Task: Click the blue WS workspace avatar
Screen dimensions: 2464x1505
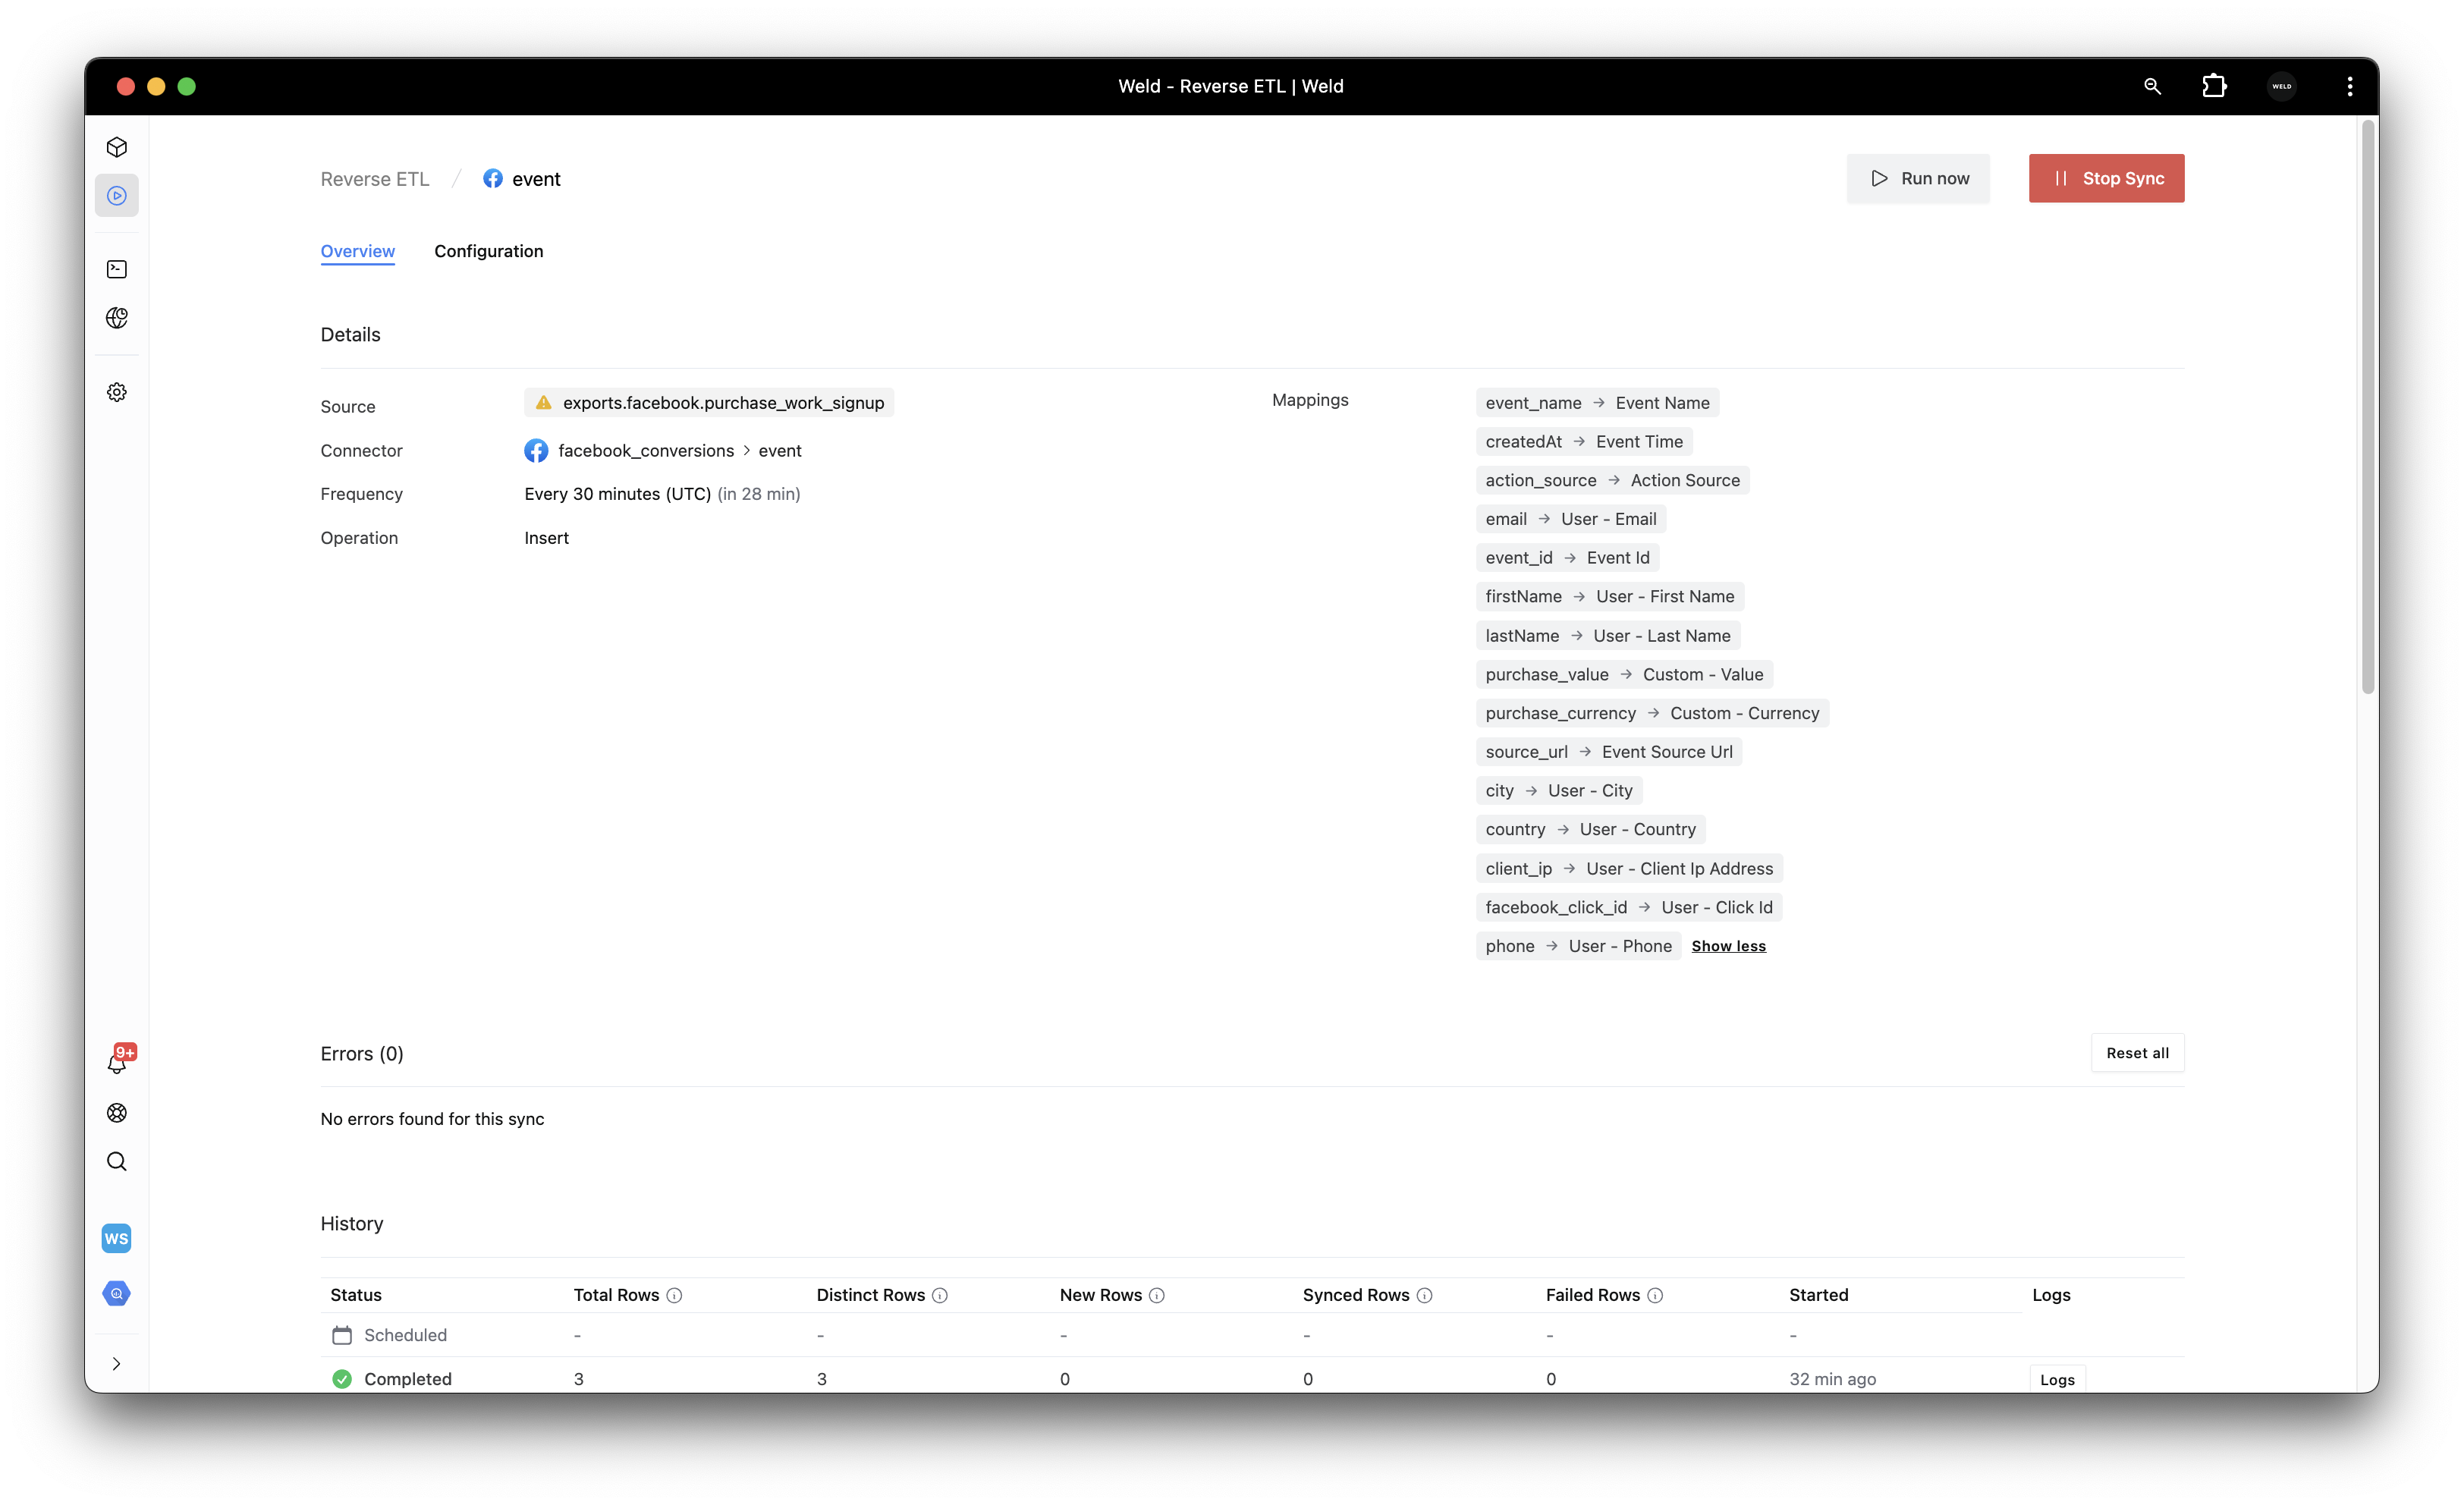Action: (x=117, y=1238)
